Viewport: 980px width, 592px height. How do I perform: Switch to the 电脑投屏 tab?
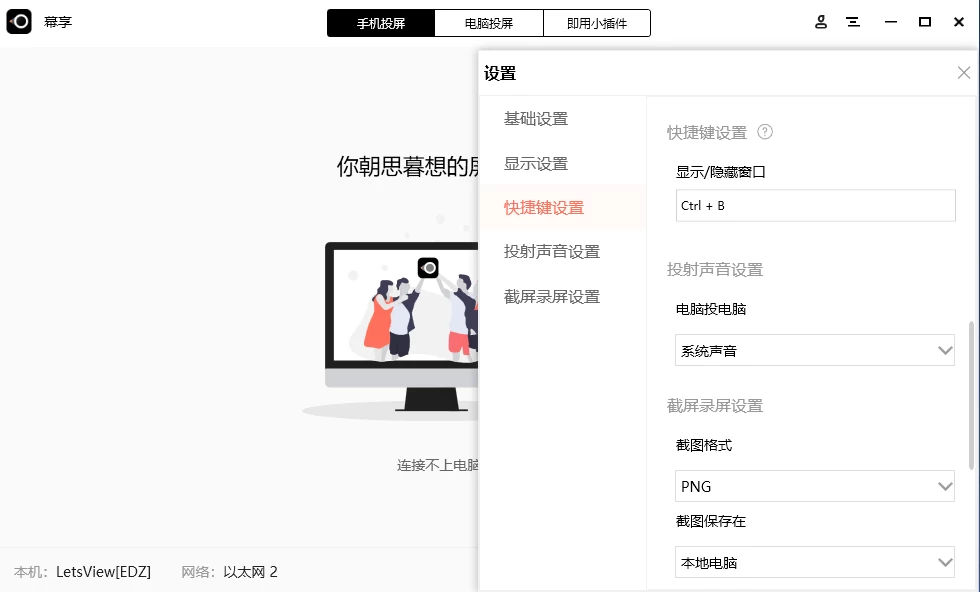click(488, 22)
